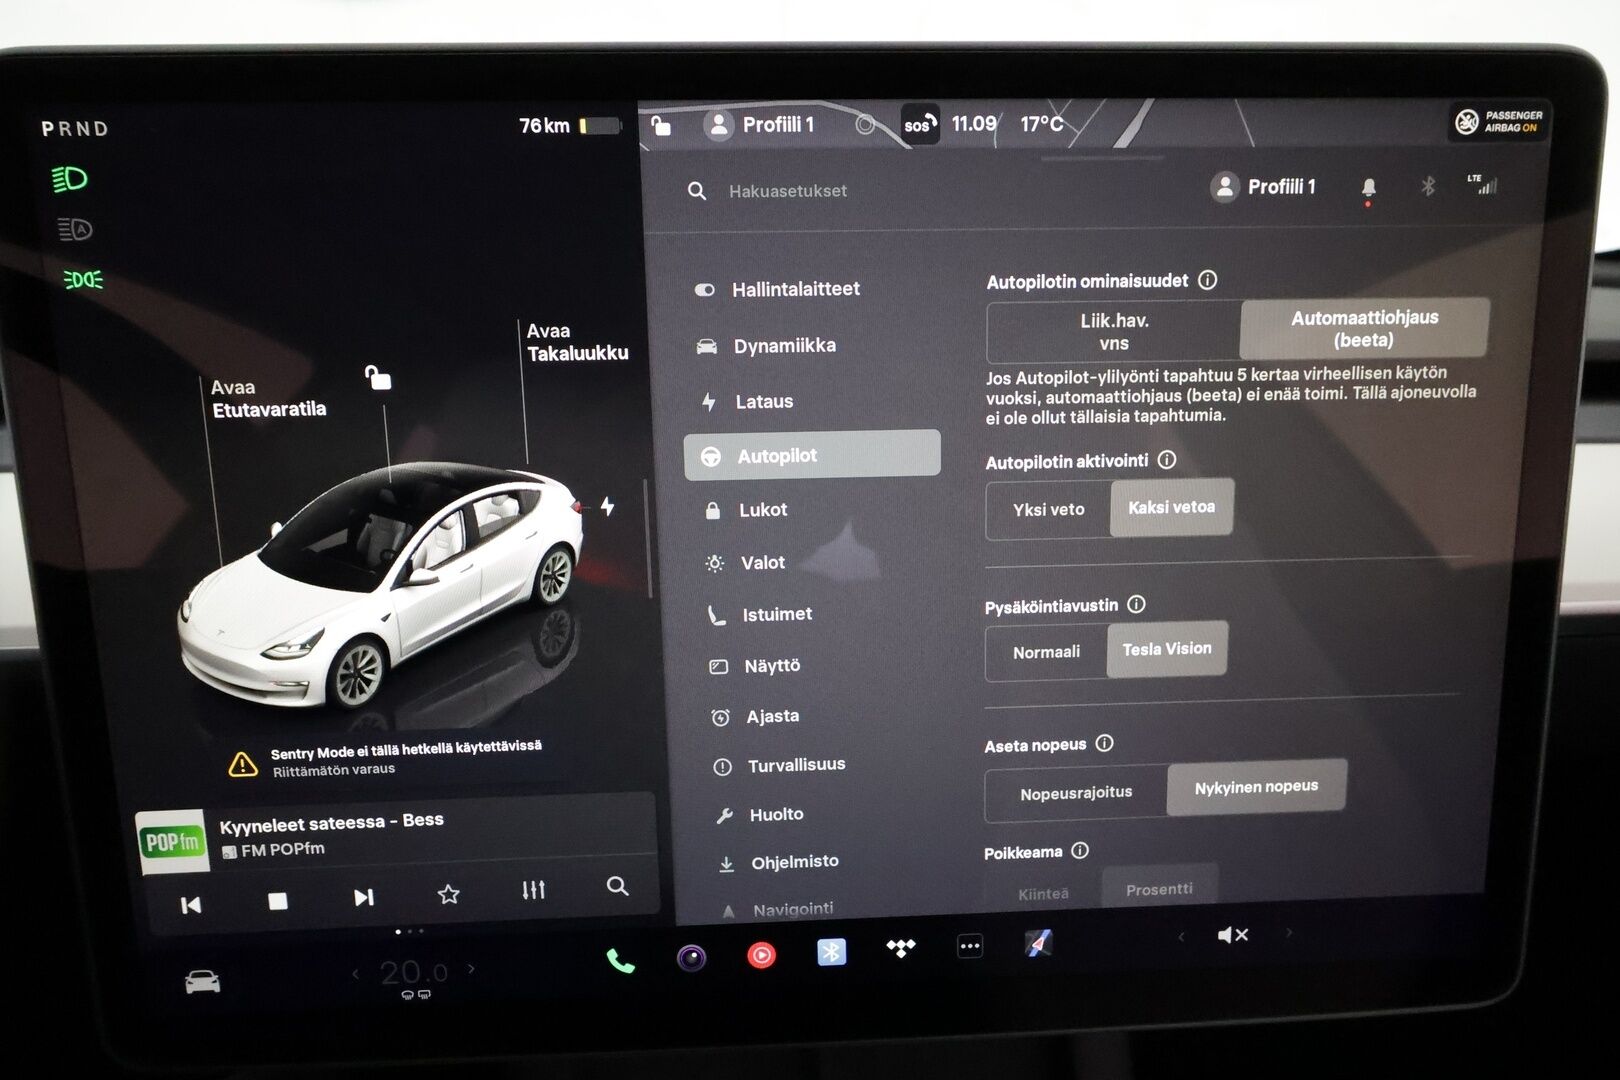Set parking assist to Normaali
The height and width of the screenshot is (1080, 1620).
[x=1046, y=652]
